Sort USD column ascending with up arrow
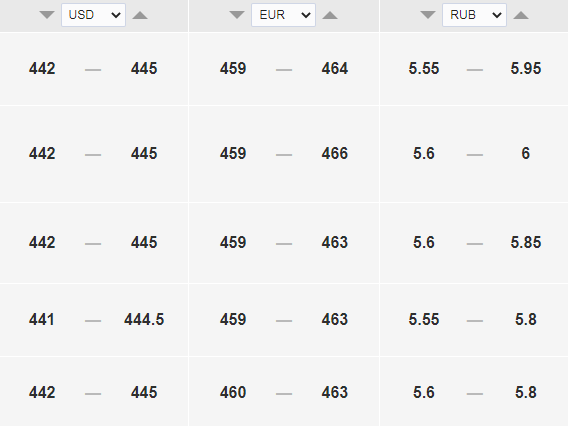 click(140, 15)
